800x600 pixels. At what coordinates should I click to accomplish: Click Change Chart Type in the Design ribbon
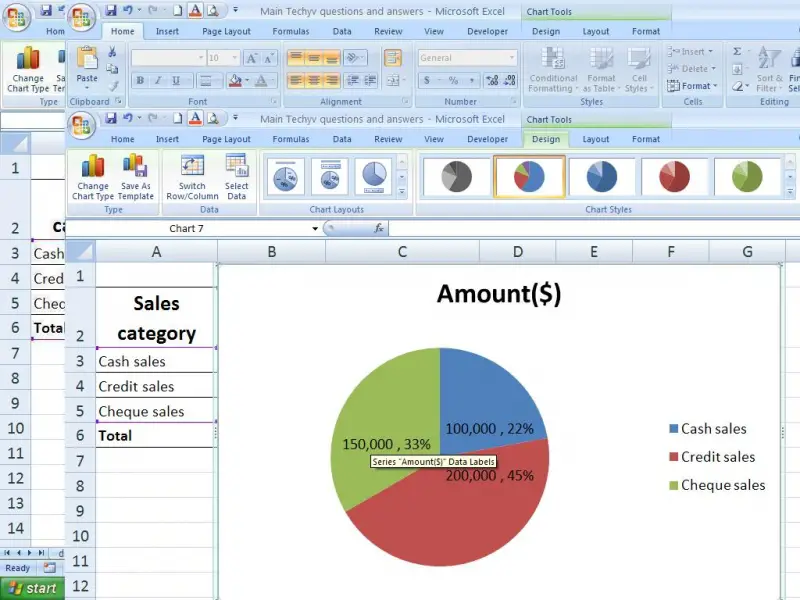93,177
